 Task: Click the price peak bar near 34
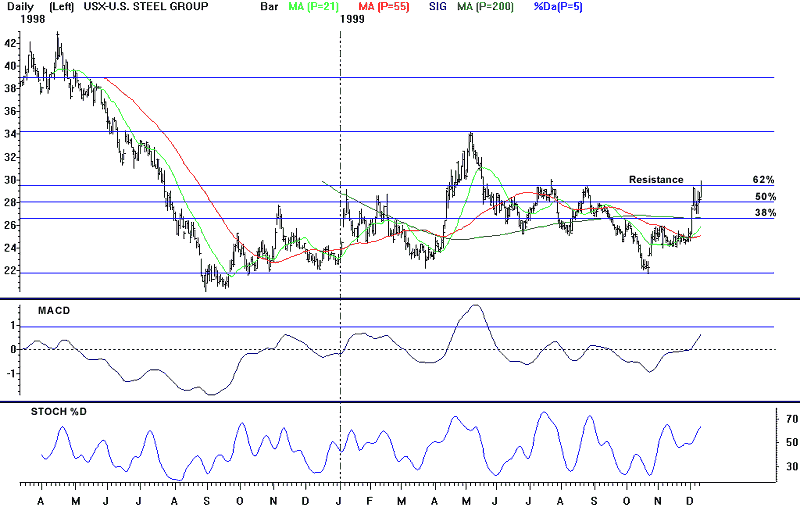[471, 140]
